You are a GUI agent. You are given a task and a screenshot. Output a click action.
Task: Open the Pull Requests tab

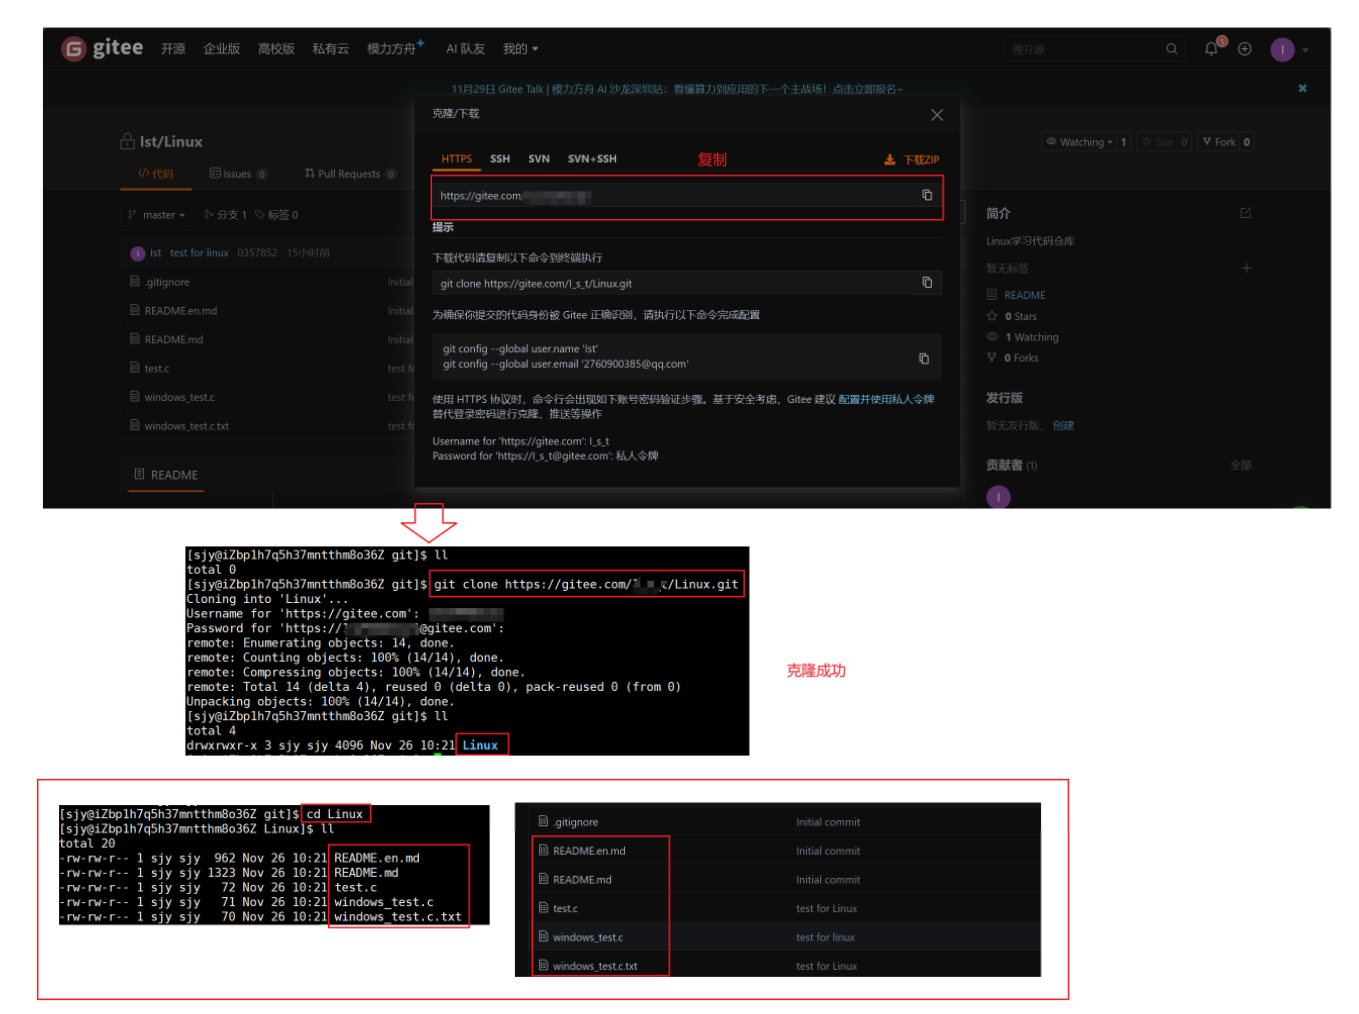click(350, 174)
